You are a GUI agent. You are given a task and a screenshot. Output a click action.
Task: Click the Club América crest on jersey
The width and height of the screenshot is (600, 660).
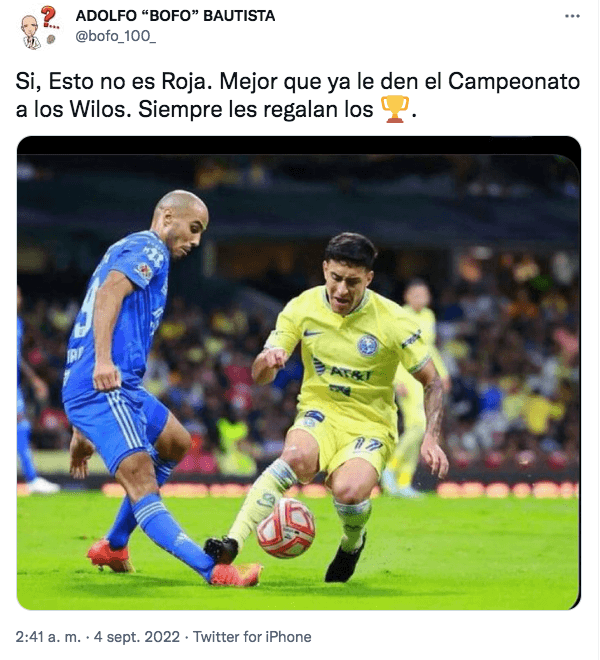click(x=368, y=345)
